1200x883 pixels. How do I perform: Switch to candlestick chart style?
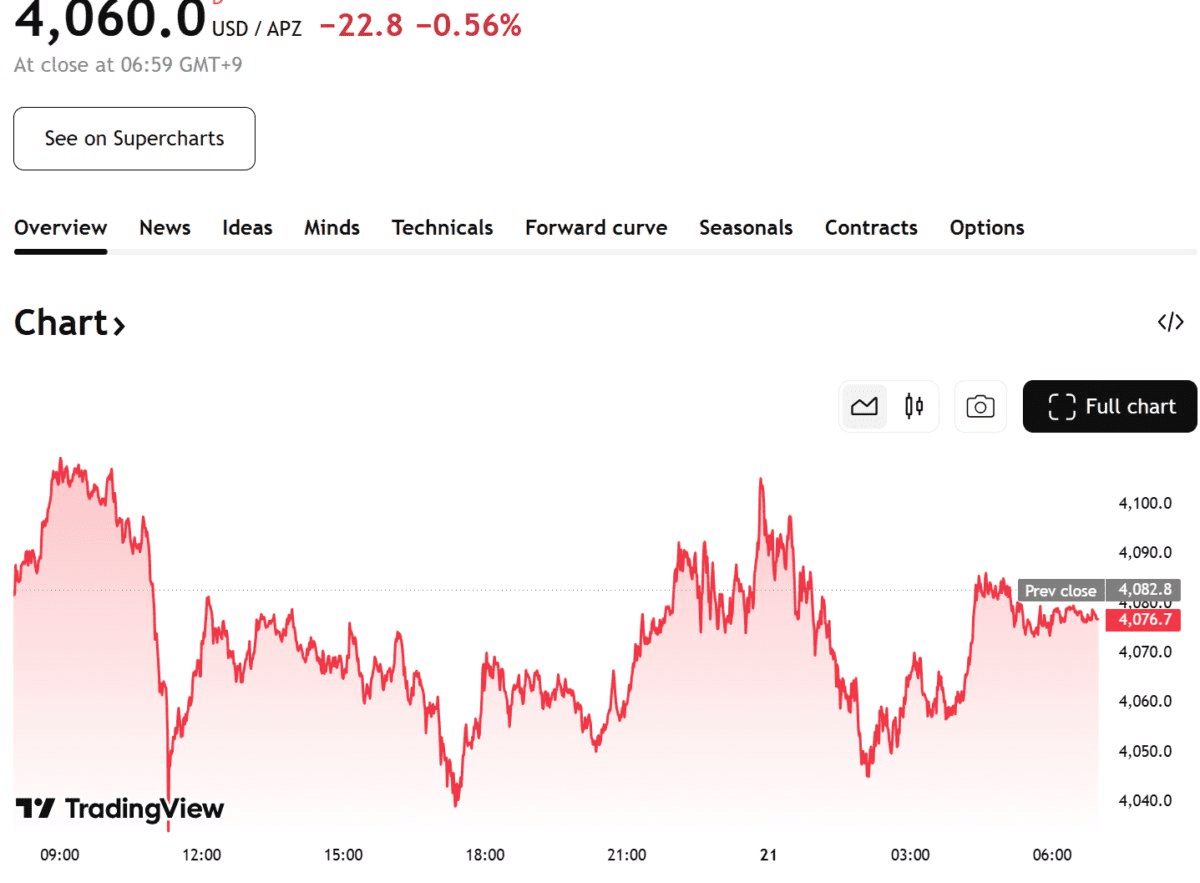tap(913, 407)
